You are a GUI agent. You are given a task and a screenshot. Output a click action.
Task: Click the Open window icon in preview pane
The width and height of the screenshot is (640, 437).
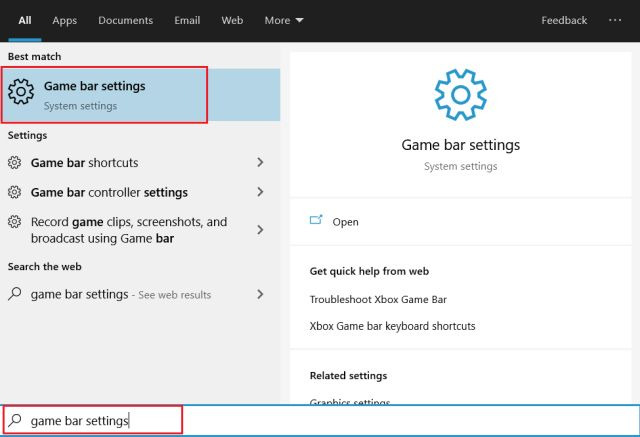(x=316, y=220)
